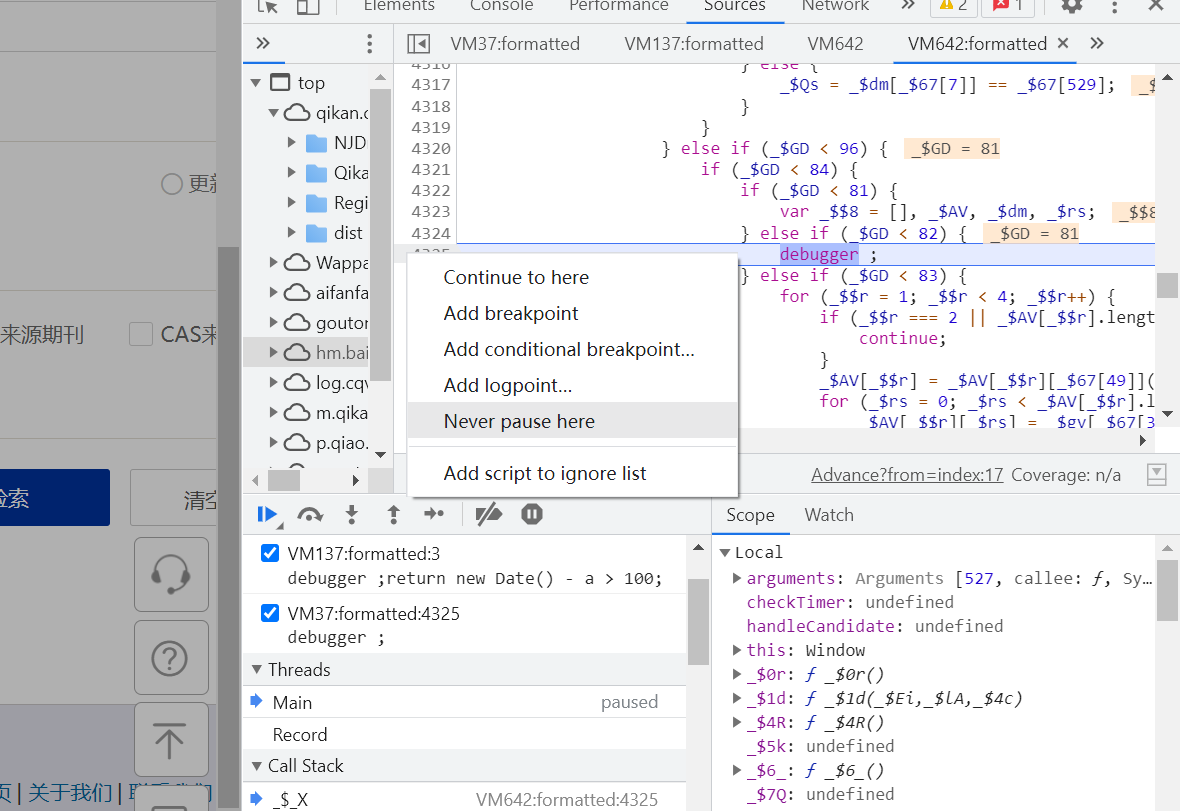1180x811 pixels.
Task: Close the VM642:formatted tab
Action: (x=1063, y=43)
